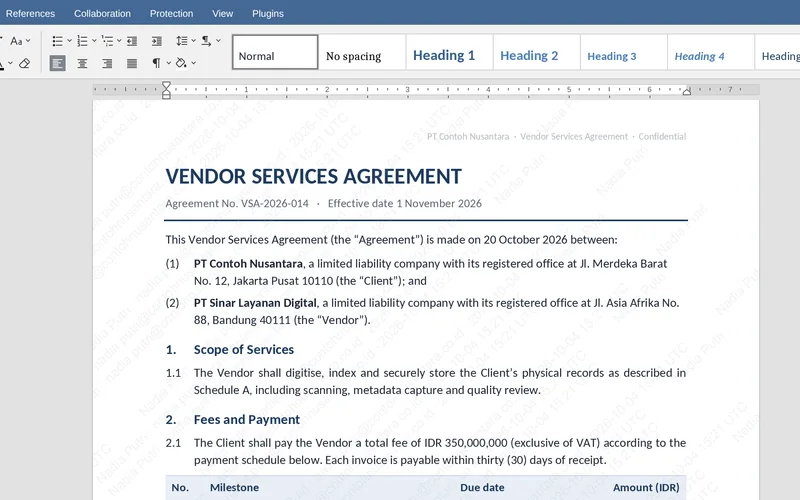
Task: Click the 'Fees and Payment' heading
Action: 247,419
